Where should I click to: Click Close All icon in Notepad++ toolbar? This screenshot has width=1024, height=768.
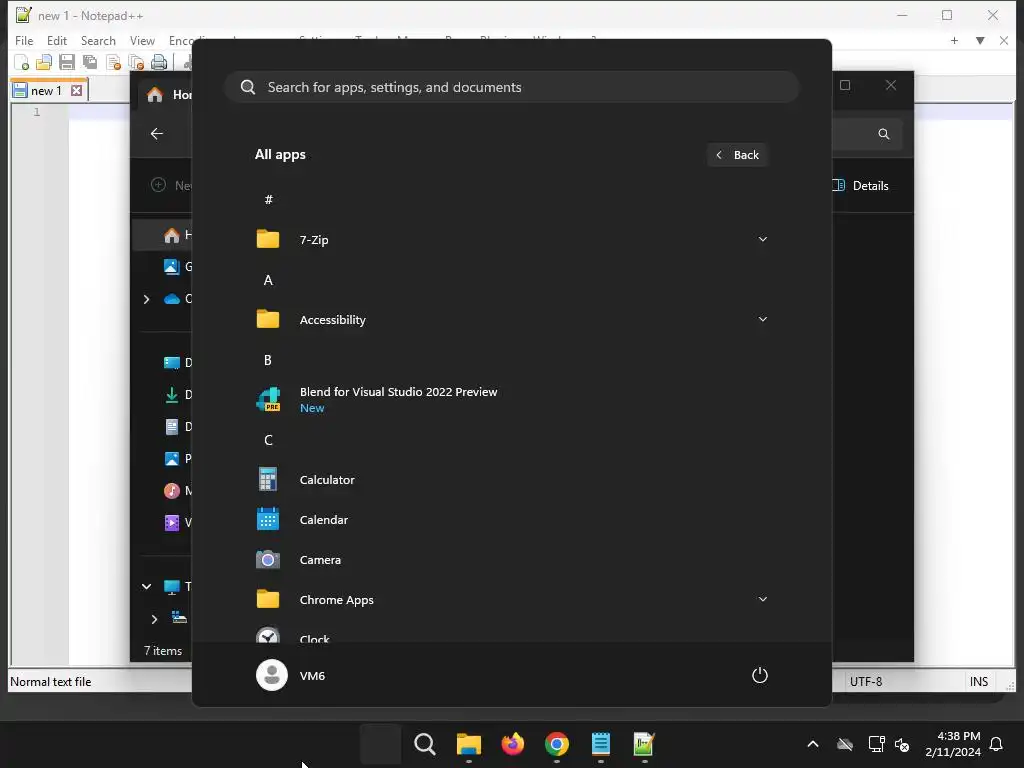pos(136,62)
